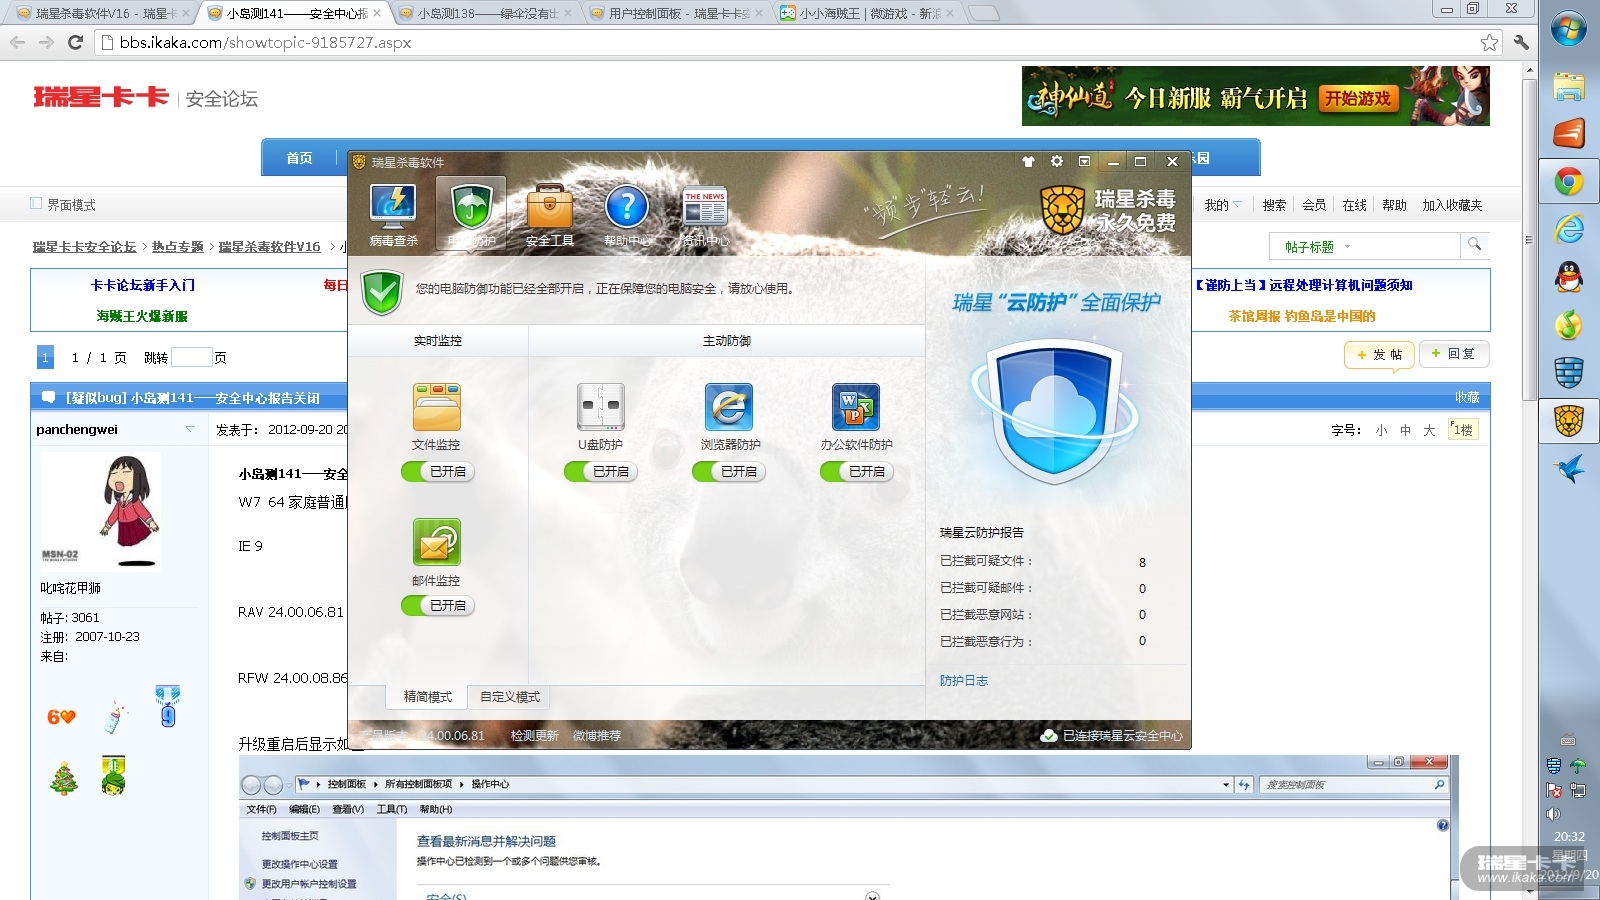Click the browser reload icon

click(x=75, y=42)
